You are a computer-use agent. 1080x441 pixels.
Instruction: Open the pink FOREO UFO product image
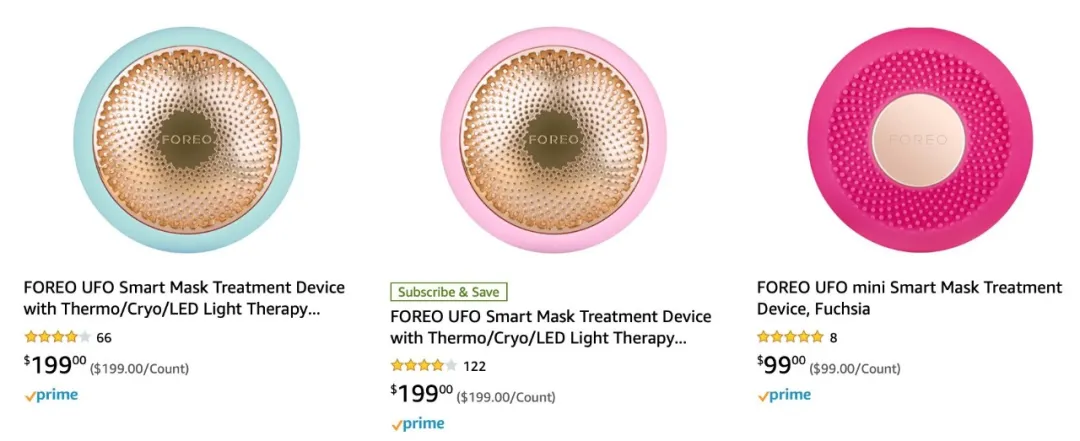(553, 138)
